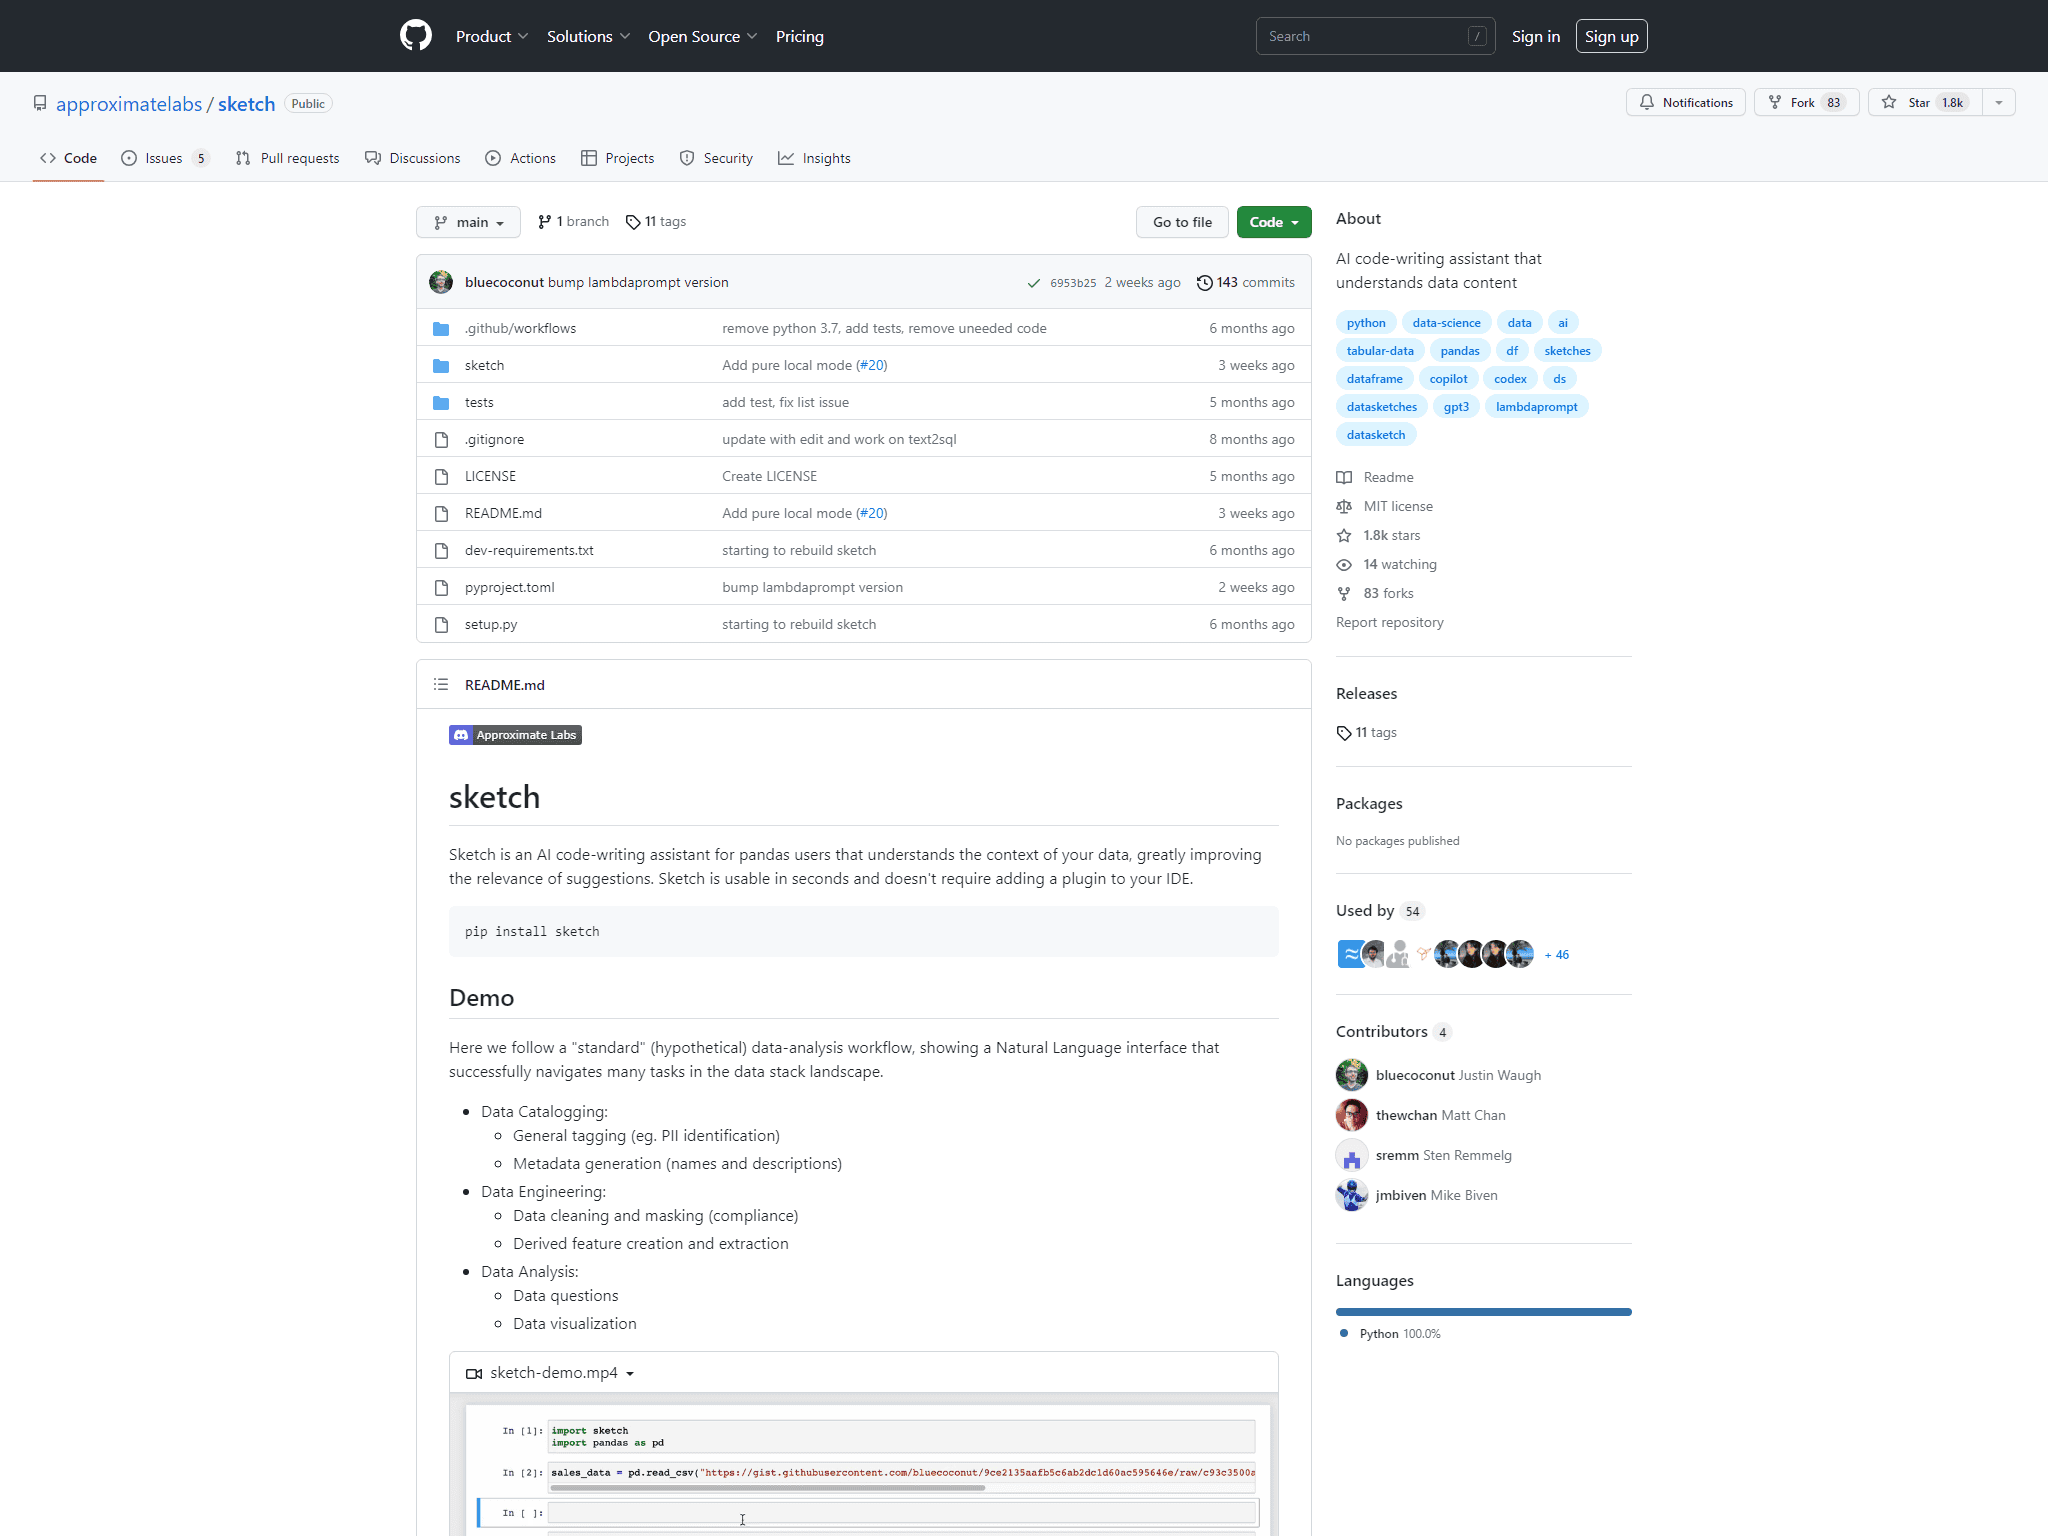Click the sketch demo video thumbnail

coord(864,1465)
